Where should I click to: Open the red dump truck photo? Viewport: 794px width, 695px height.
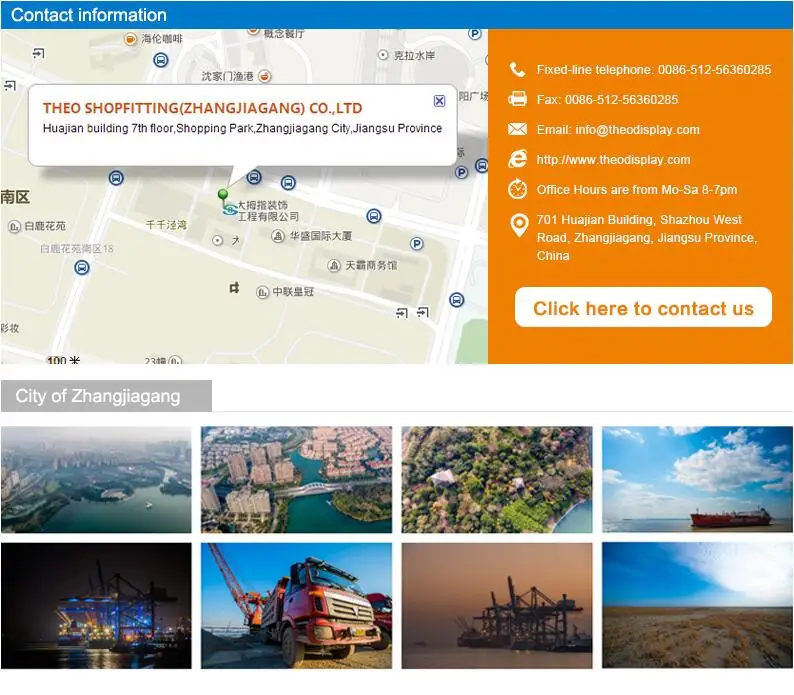point(296,605)
